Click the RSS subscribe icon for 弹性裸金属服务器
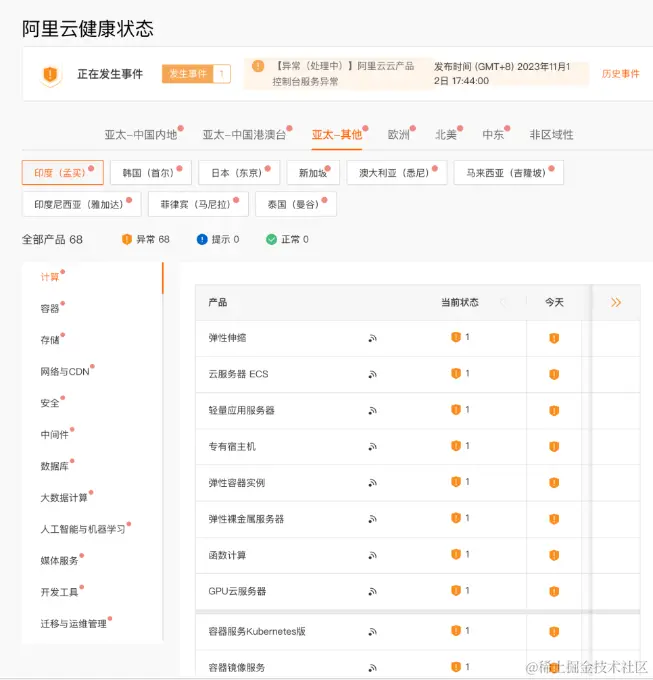The height and width of the screenshot is (680, 653). pyautogui.click(x=372, y=519)
